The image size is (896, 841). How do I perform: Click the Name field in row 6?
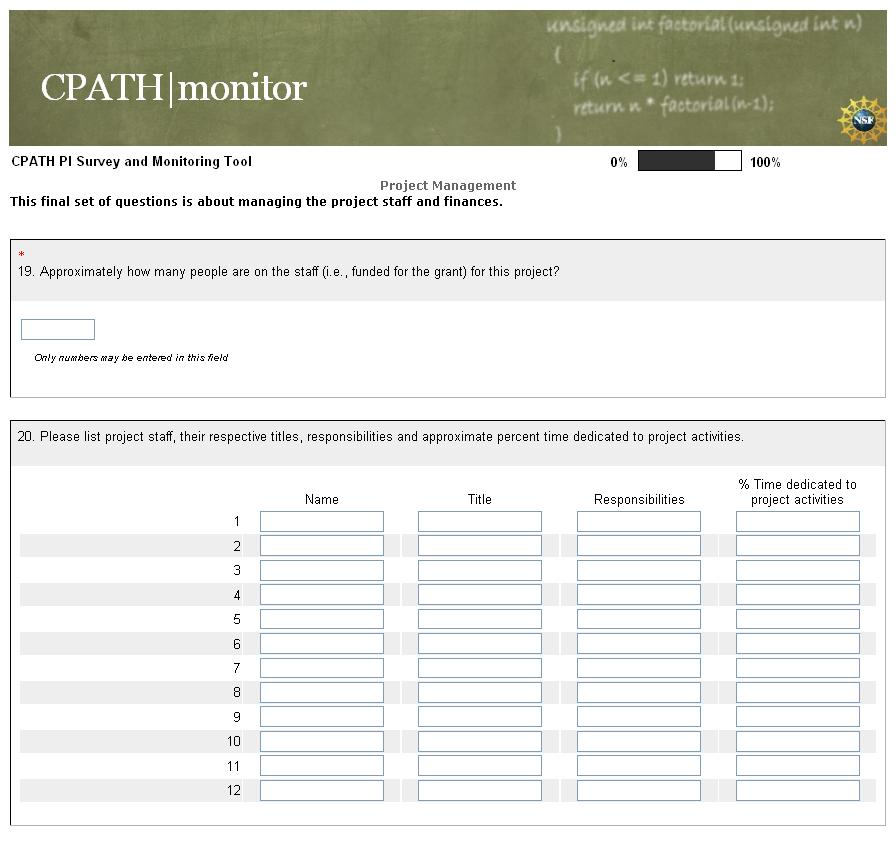(x=322, y=644)
